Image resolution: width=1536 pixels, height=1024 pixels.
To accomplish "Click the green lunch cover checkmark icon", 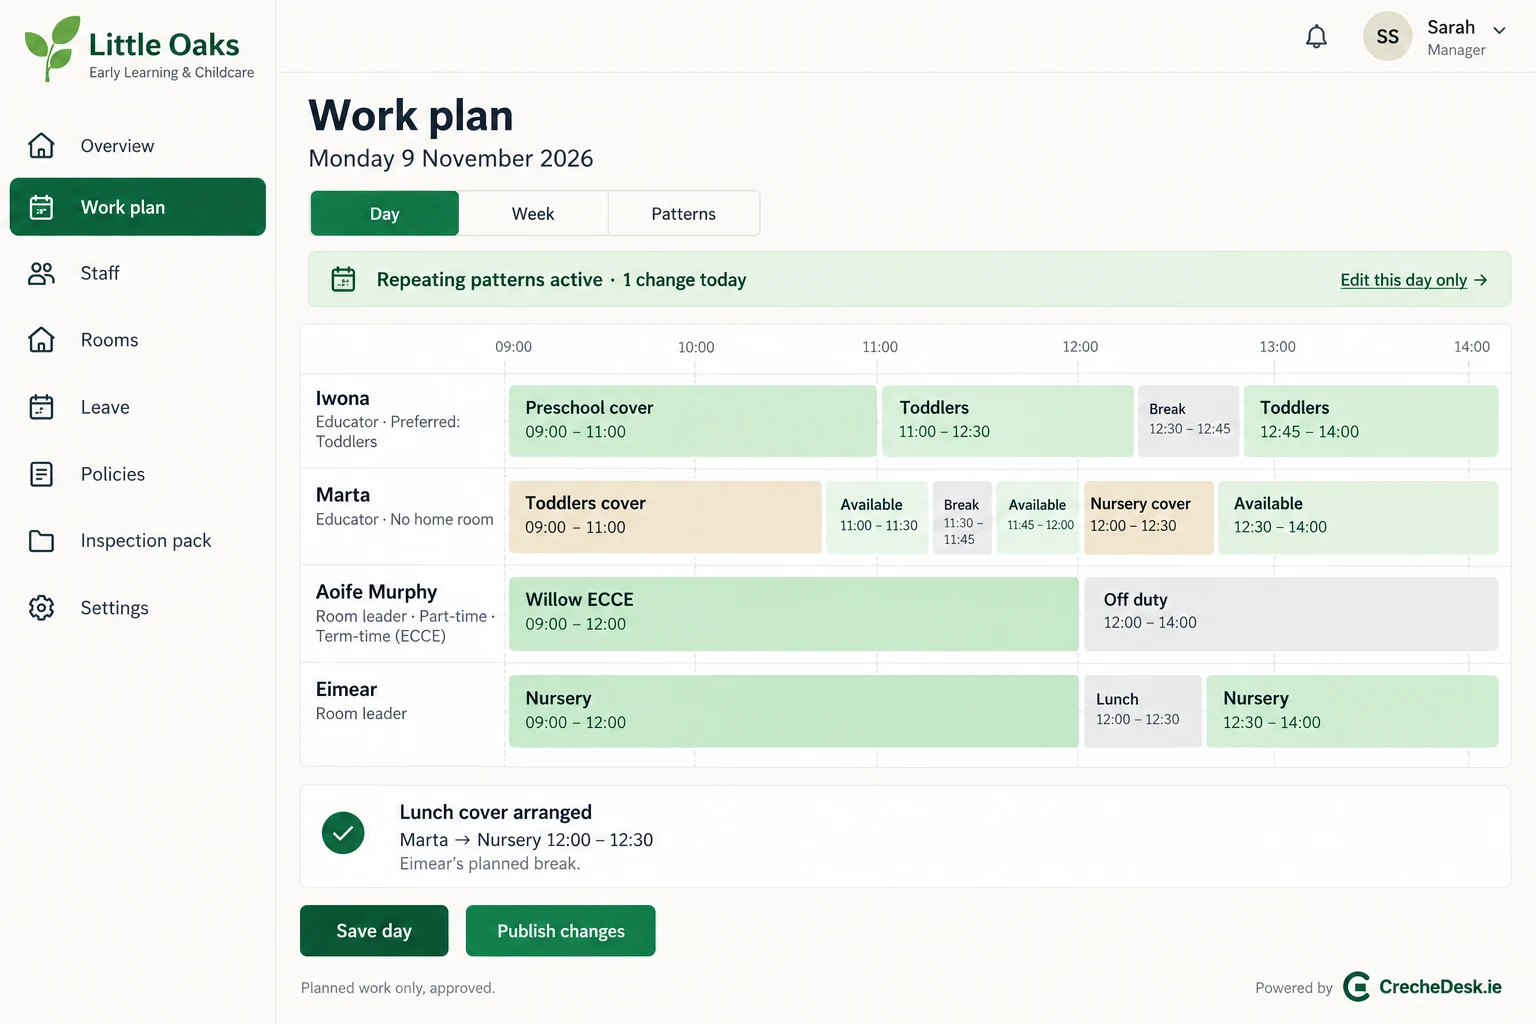I will (343, 833).
